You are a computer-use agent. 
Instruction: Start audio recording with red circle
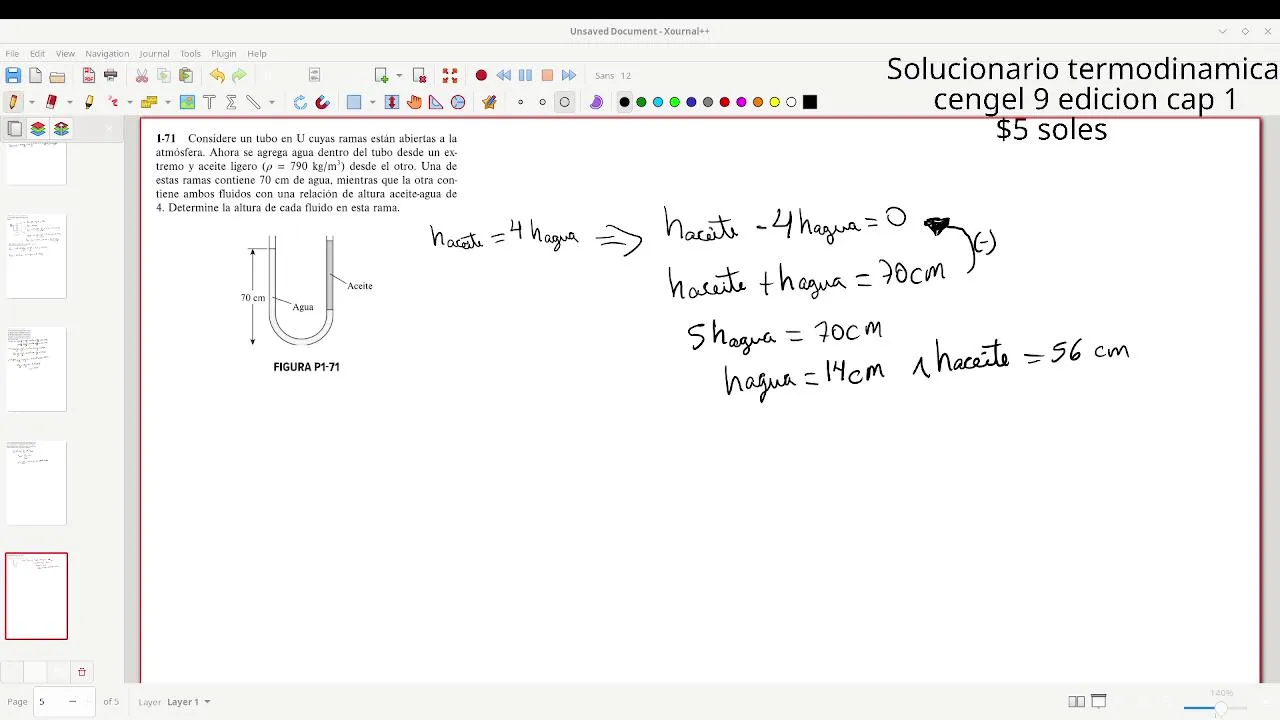481,75
